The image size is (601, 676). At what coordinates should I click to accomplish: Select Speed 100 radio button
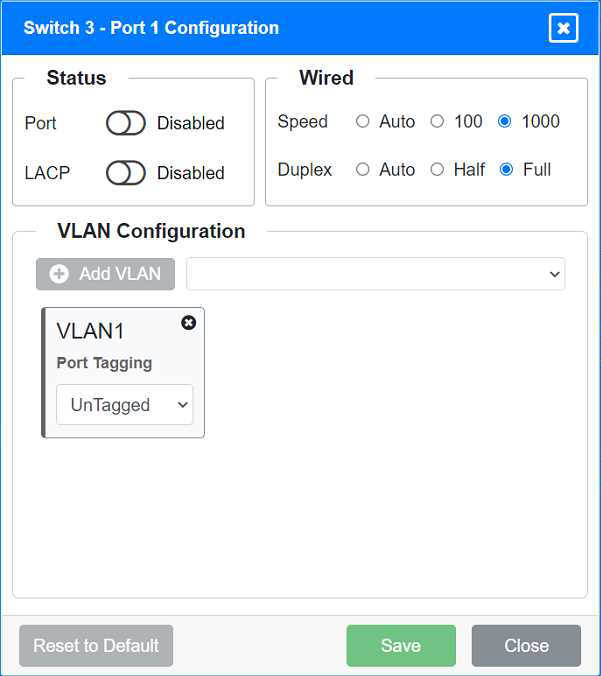pyautogui.click(x=437, y=121)
